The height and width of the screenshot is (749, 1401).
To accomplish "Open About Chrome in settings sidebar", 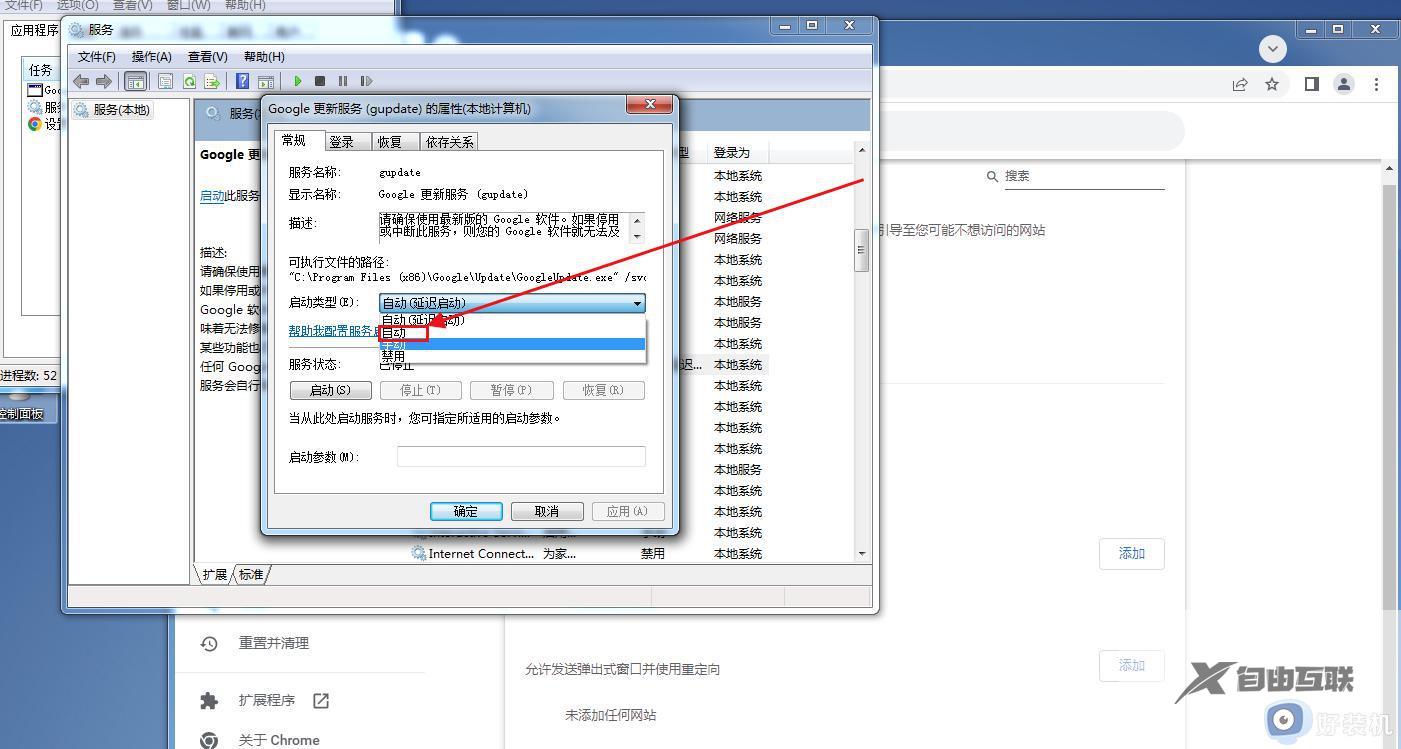I will point(279,740).
